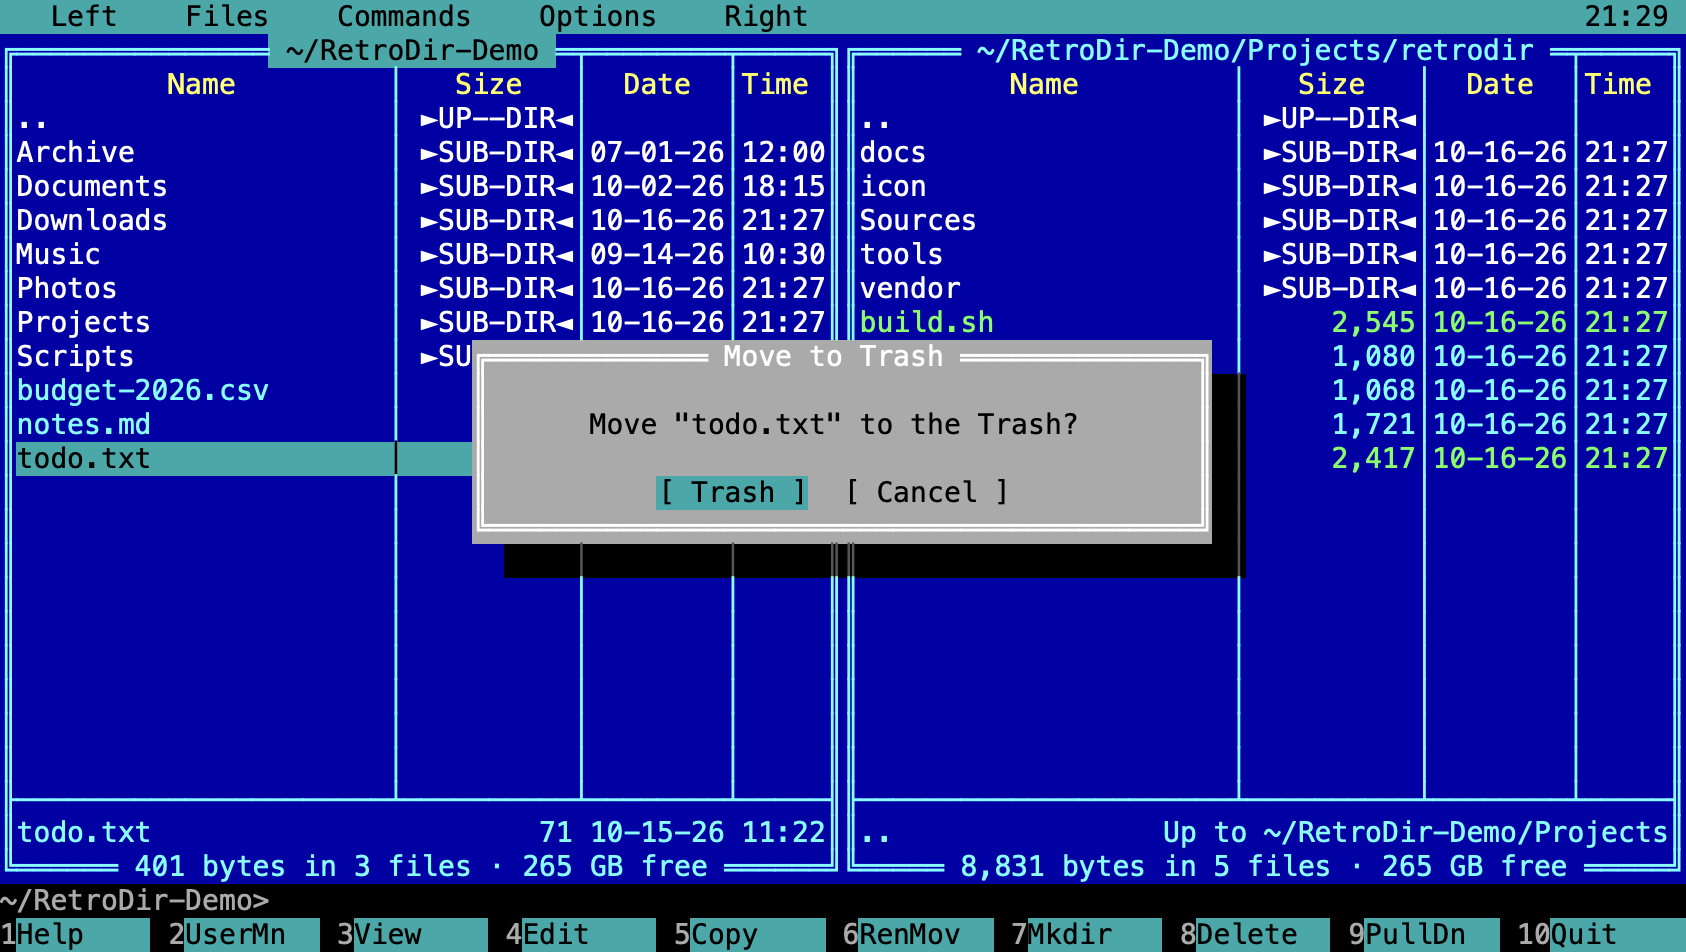The height and width of the screenshot is (952, 1686).
Task: Click the 8Delete function key
Action: pyautogui.click(x=1255, y=934)
